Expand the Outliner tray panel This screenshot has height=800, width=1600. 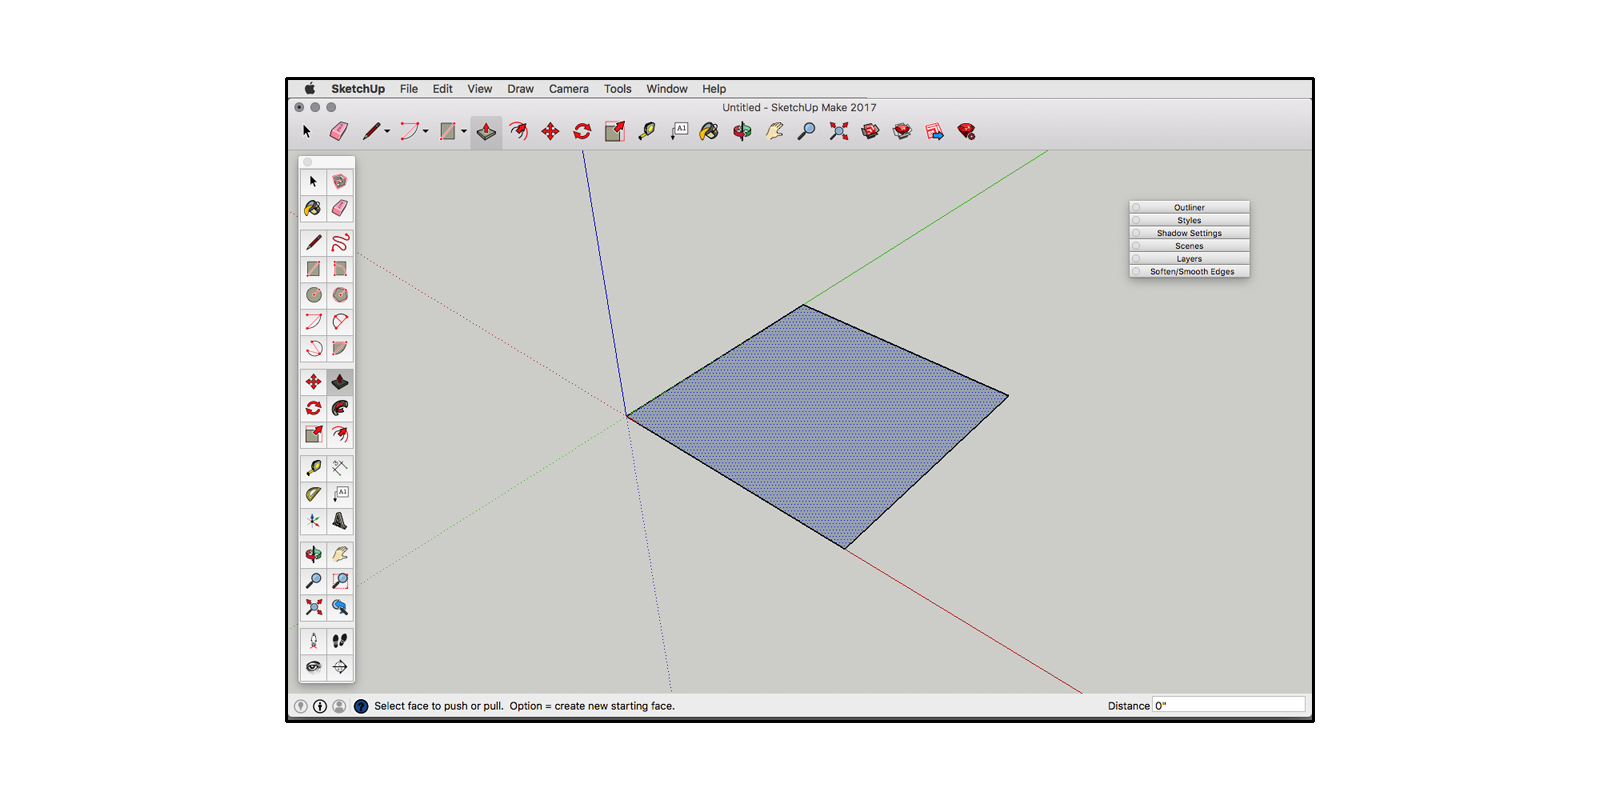pyautogui.click(x=1189, y=207)
